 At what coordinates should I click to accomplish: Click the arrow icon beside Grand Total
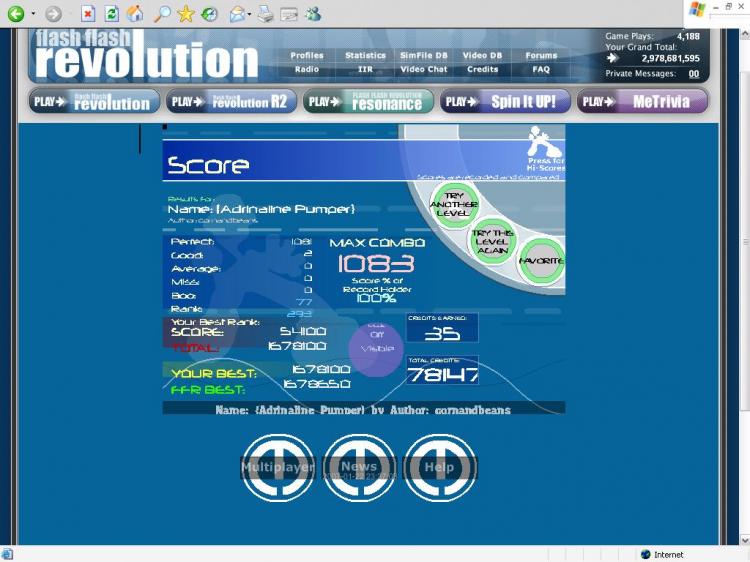(x=612, y=58)
